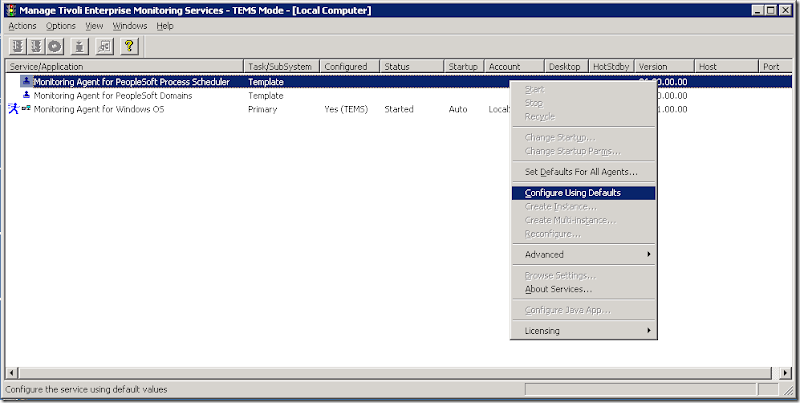
Task: Click the stamp-shaped Configure toolbar icon
Action: pos(79,46)
